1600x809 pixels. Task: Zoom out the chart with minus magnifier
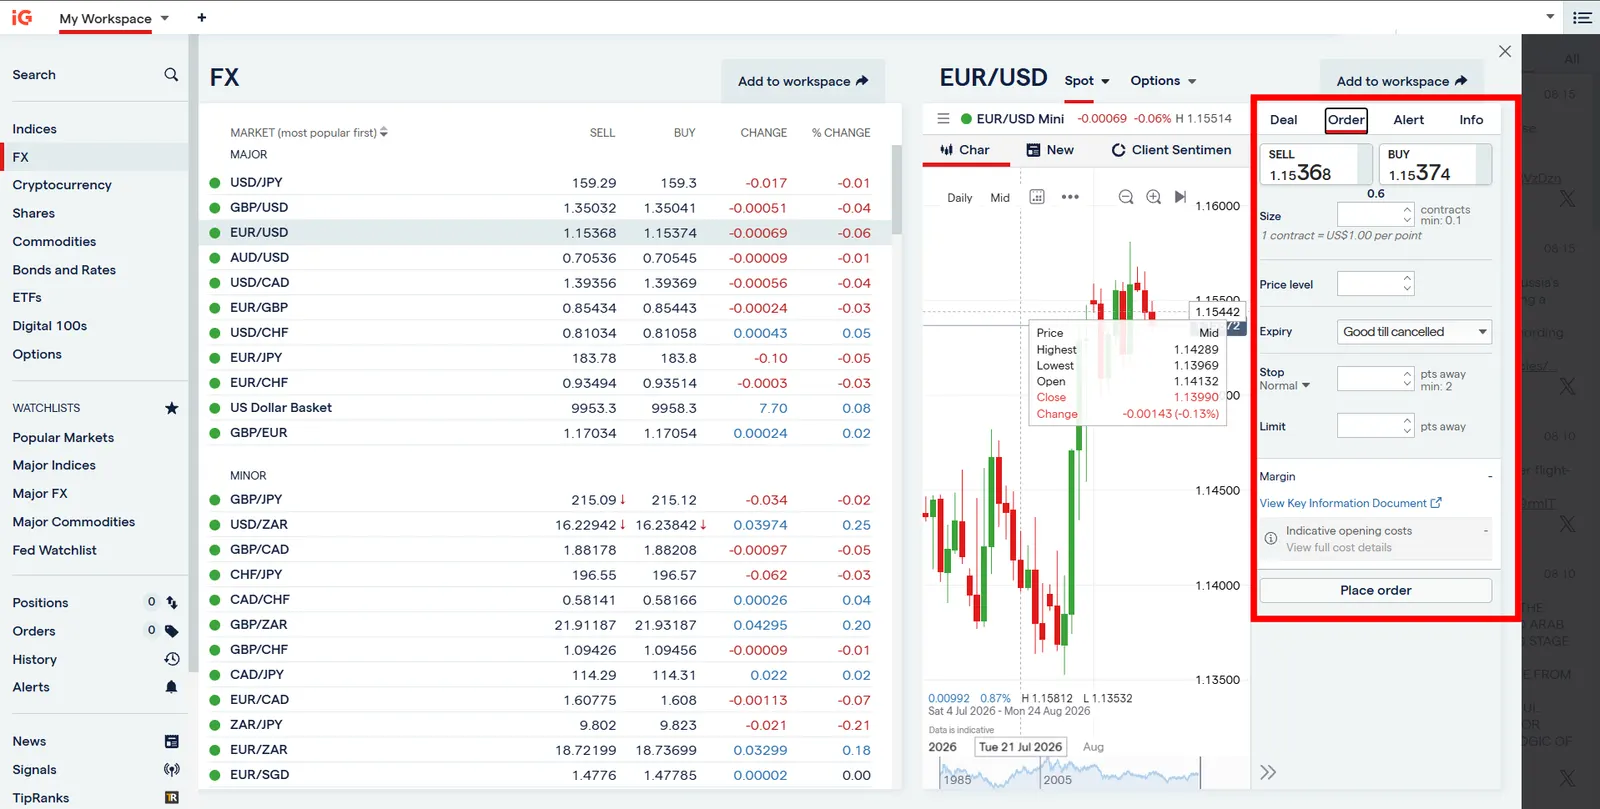point(1126,197)
